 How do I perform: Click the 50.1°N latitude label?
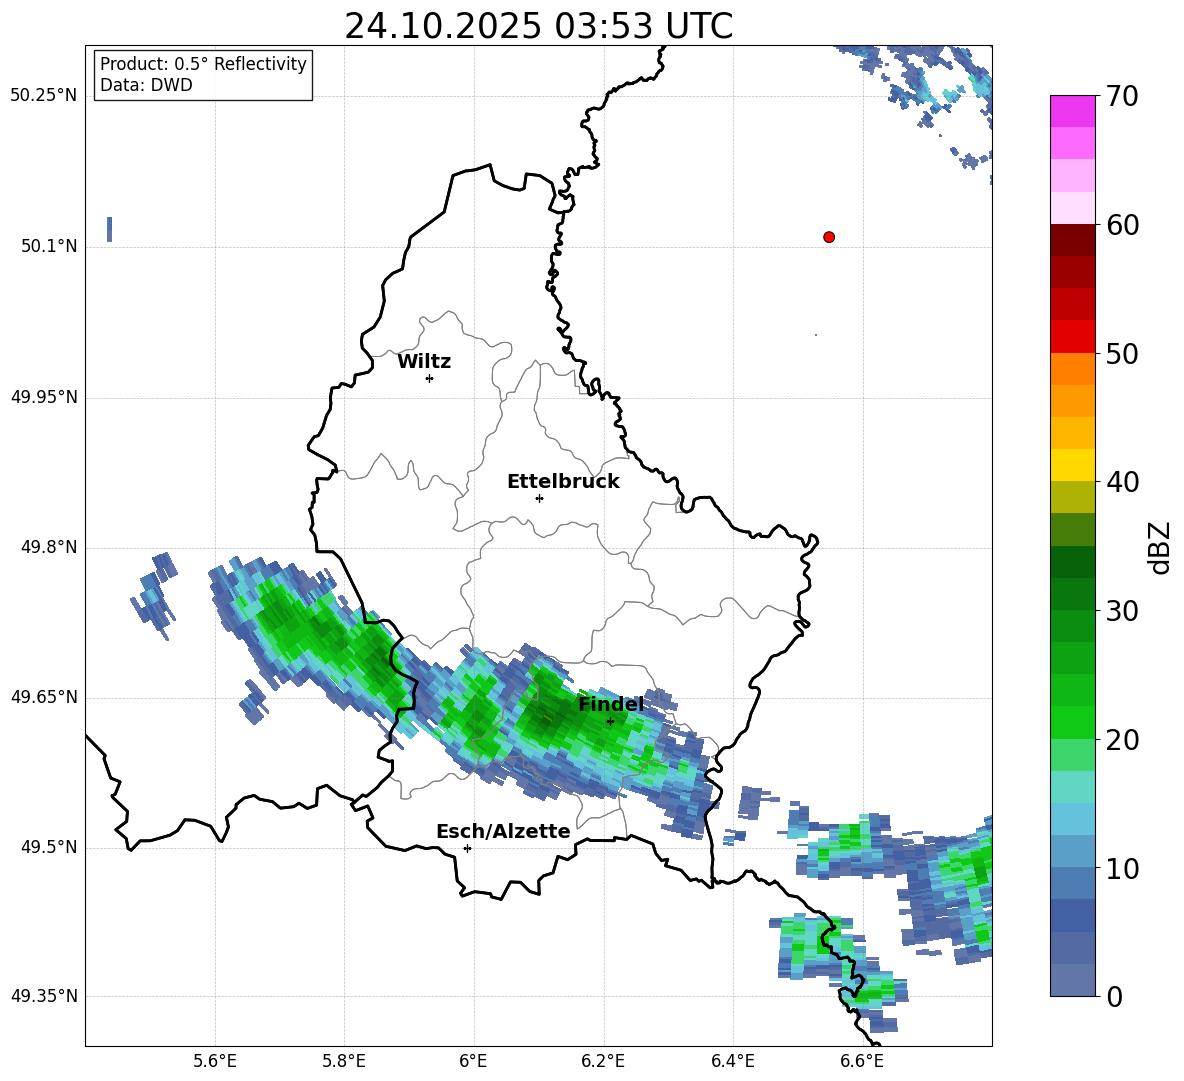pos(48,247)
